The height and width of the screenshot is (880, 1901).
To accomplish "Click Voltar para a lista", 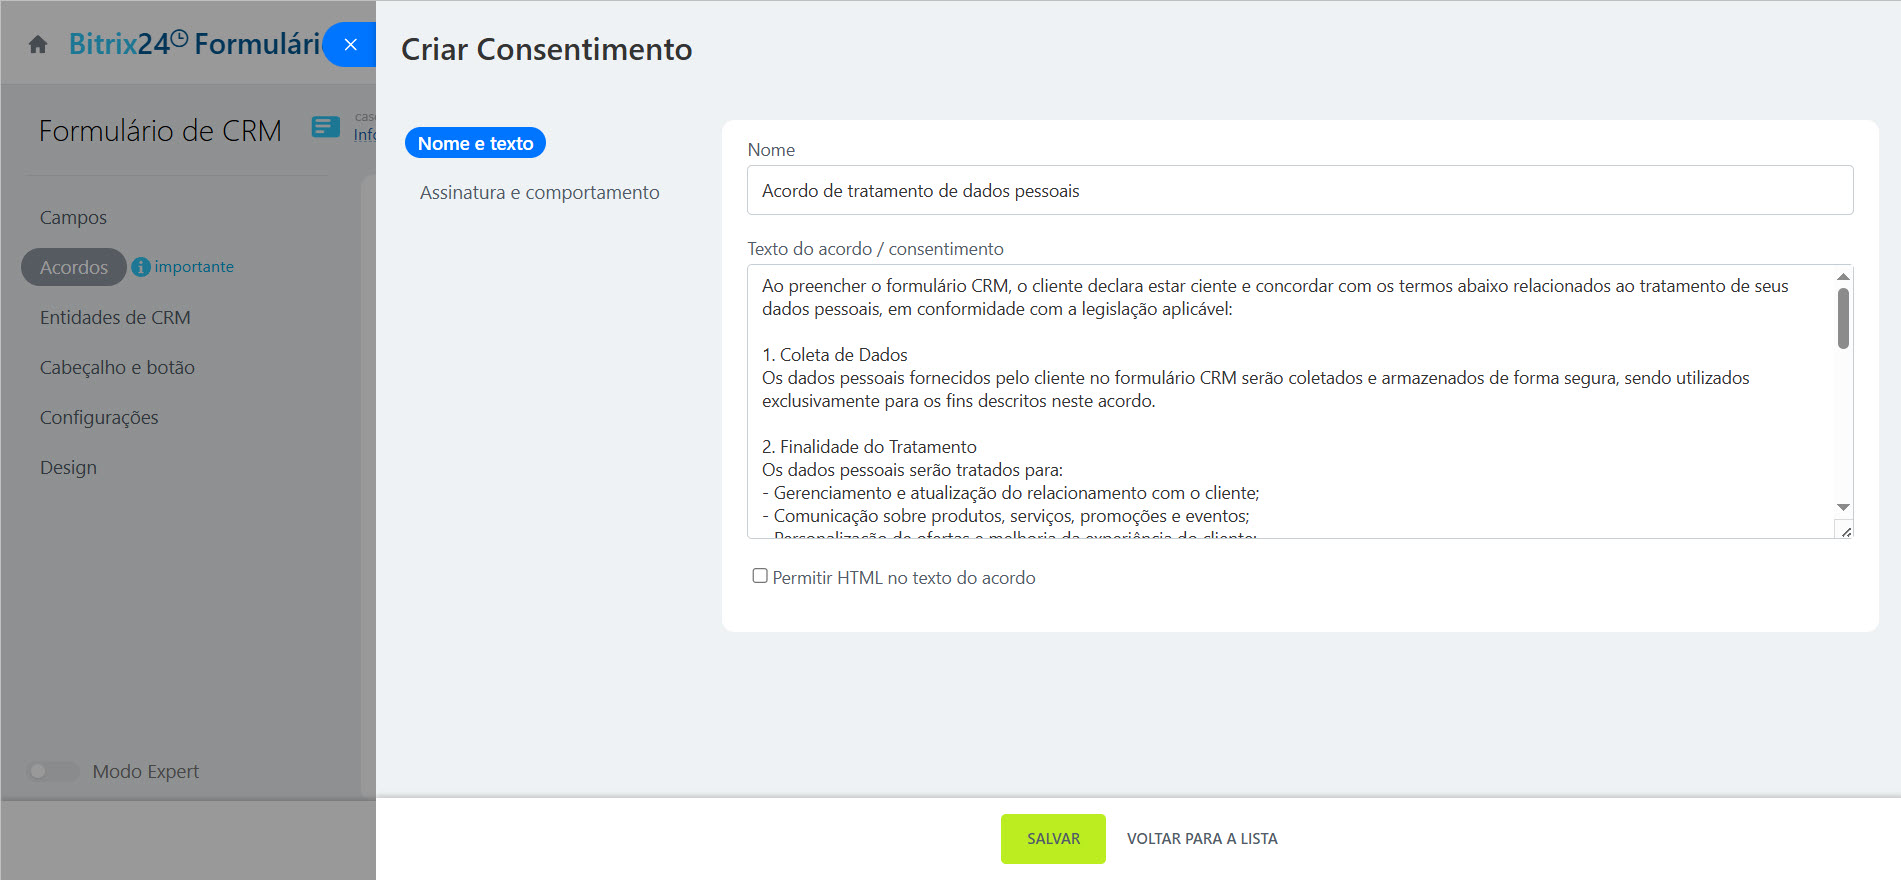I will pyautogui.click(x=1201, y=839).
